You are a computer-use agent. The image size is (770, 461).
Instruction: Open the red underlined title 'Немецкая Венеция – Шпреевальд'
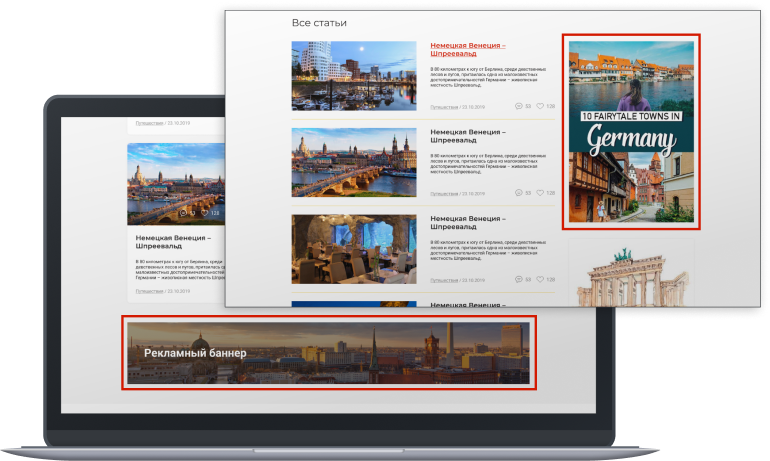[x=467, y=50]
